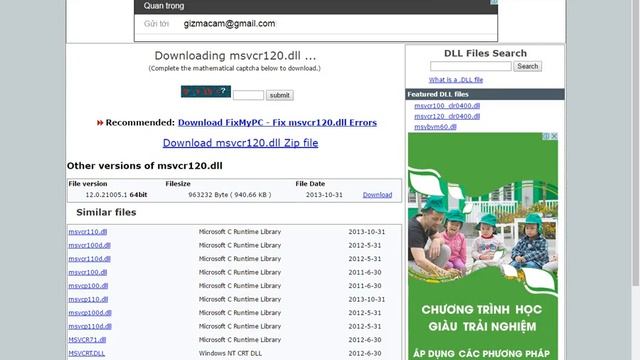Focus the DLL Files Search box
This screenshot has width=640, height=360.
point(471,66)
